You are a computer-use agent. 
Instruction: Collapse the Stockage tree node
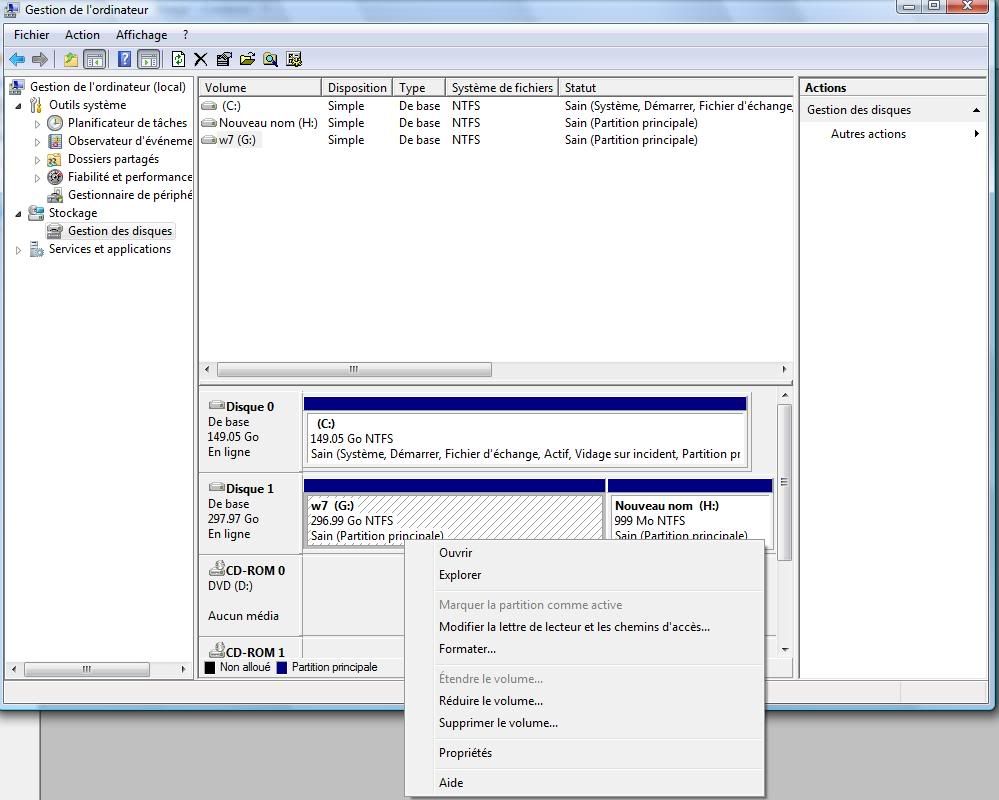coord(19,214)
